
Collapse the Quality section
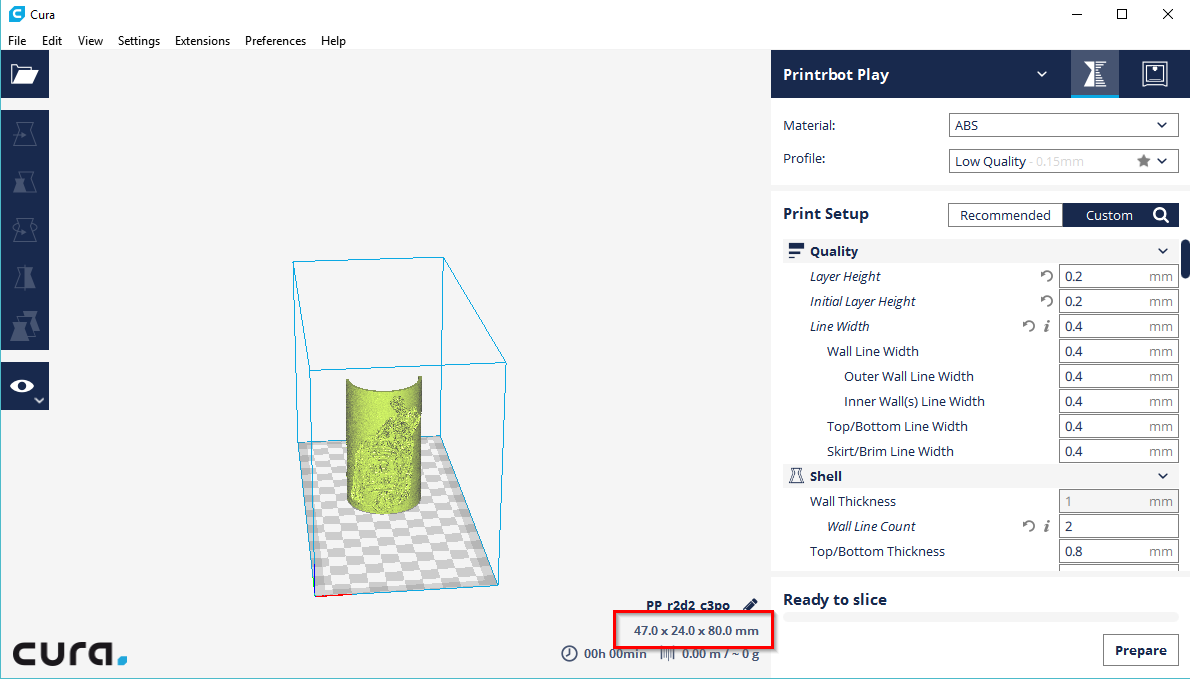pos(1163,251)
